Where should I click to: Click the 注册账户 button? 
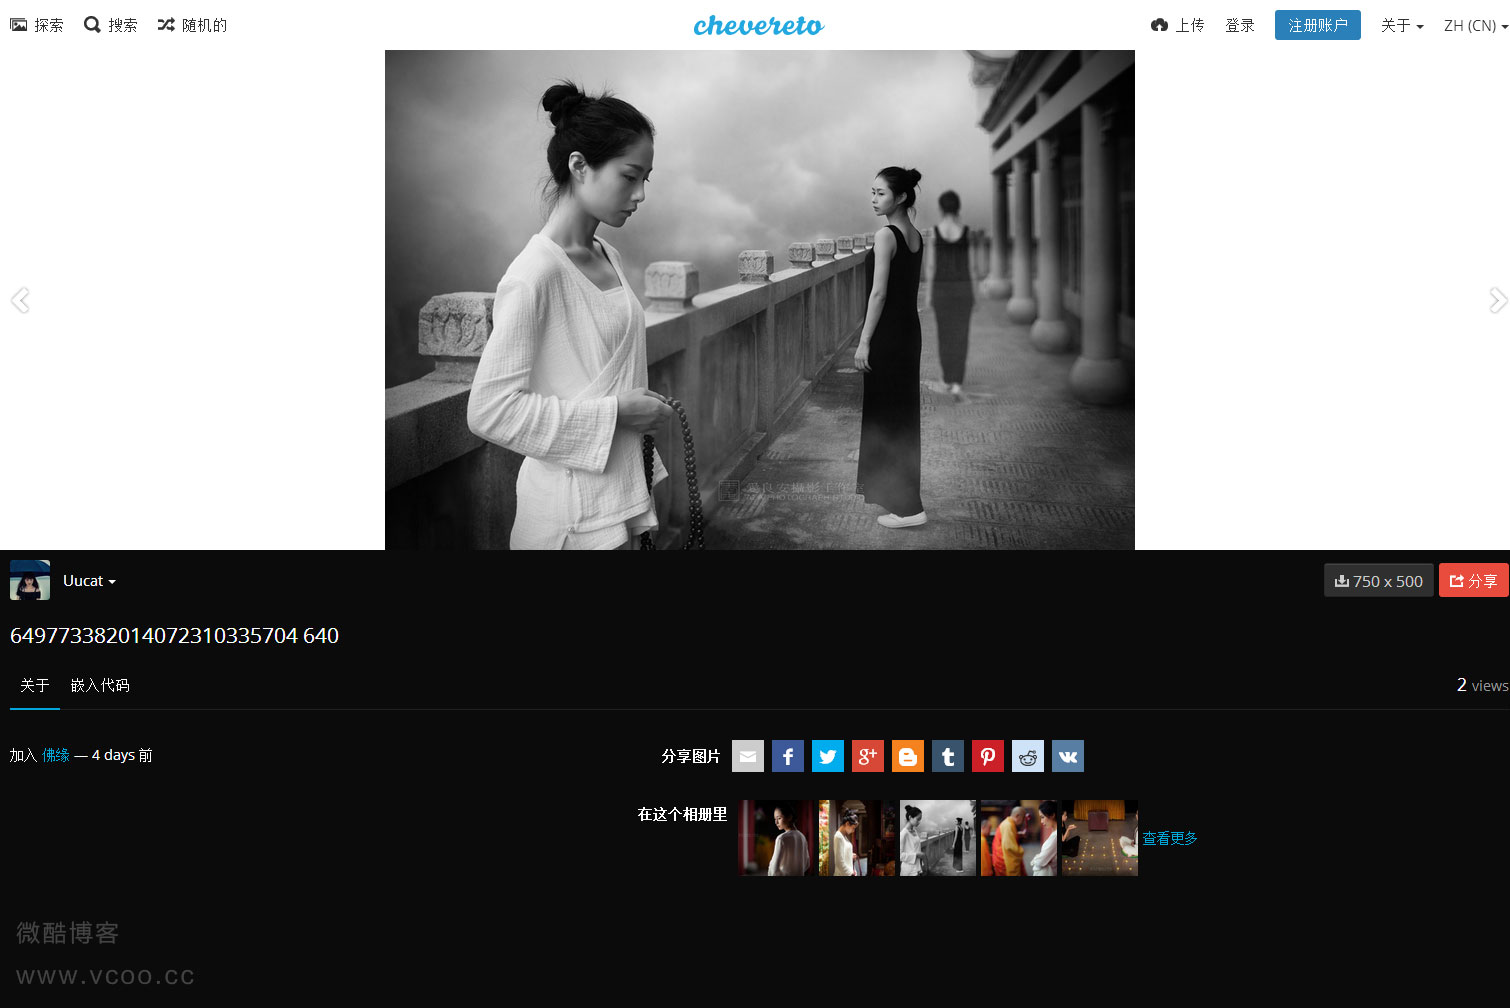(1317, 25)
